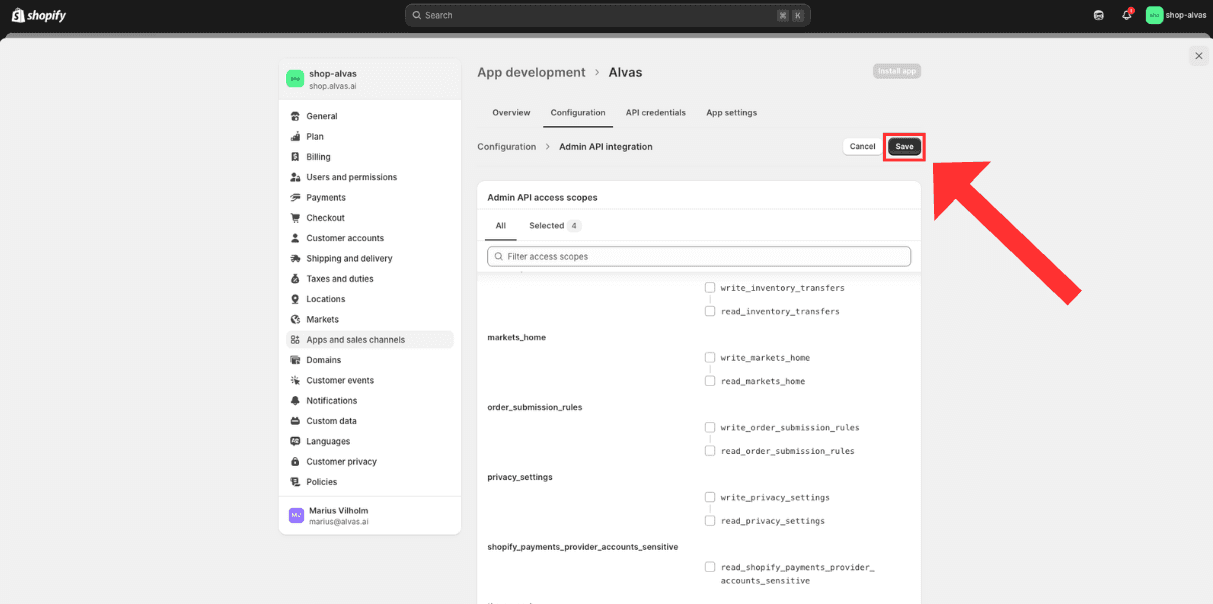Image resolution: width=1213 pixels, height=604 pixels.
Task: Click the Sidekick icon in top bar
Action: tap(1099, 15)
